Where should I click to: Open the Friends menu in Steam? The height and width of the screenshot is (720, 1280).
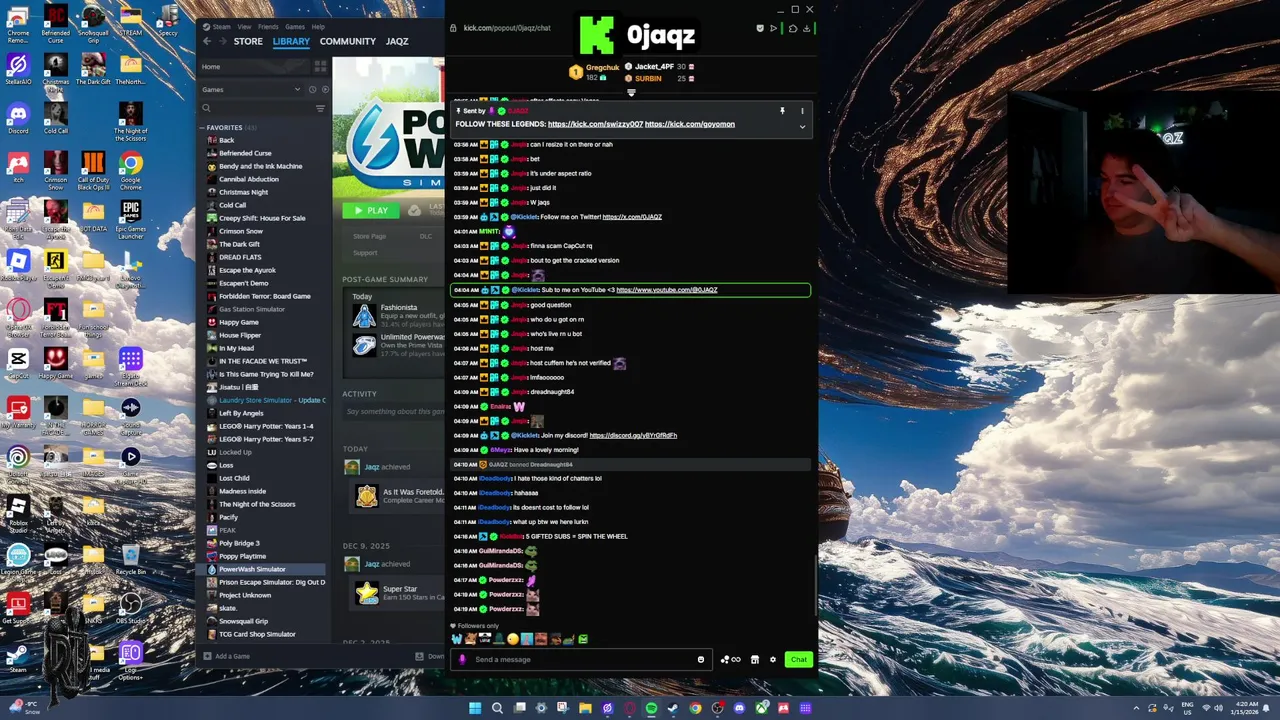pyautogui.click(x=268, y=27)
